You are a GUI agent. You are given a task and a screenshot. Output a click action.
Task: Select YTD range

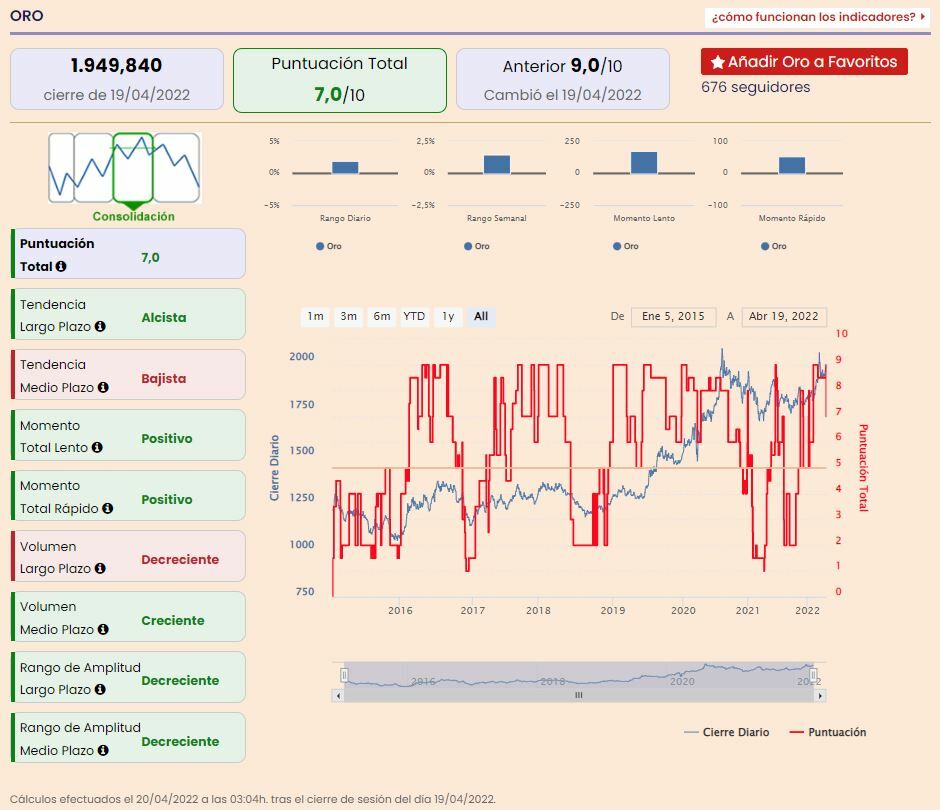414,317
